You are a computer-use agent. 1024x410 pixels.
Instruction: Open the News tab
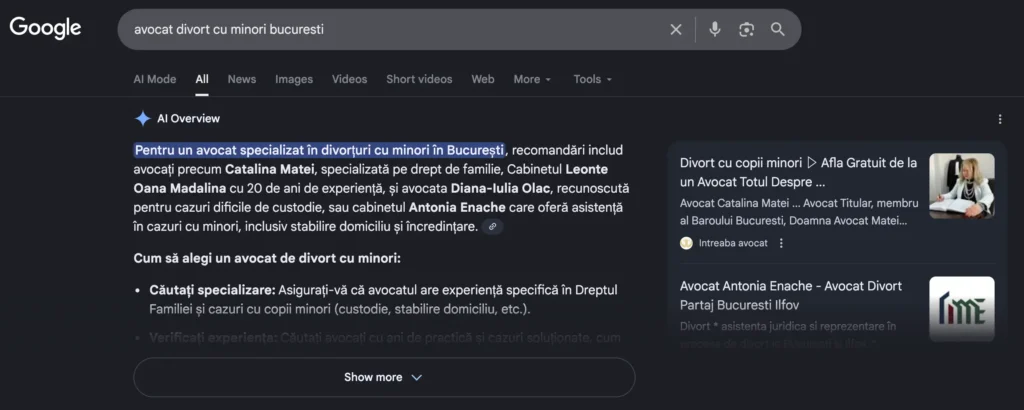click(x=242, y=79)
